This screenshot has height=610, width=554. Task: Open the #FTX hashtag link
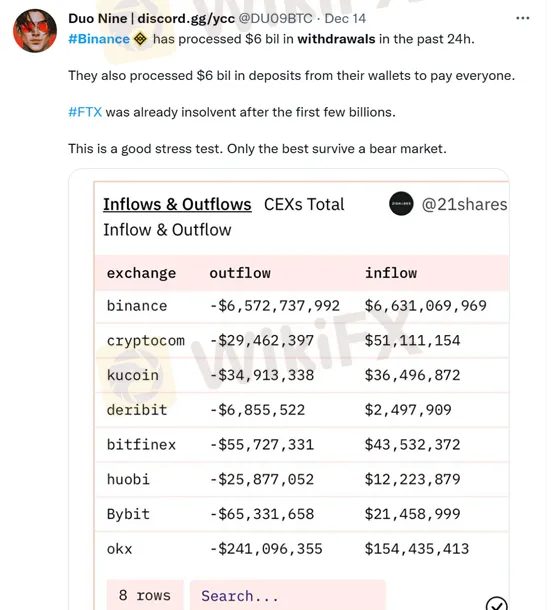[x=85, y=112]
